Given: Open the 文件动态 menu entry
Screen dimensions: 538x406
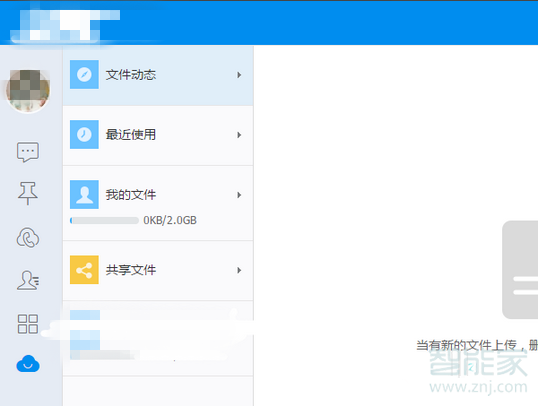Looking at the screenshot, I should pos(158,76).
